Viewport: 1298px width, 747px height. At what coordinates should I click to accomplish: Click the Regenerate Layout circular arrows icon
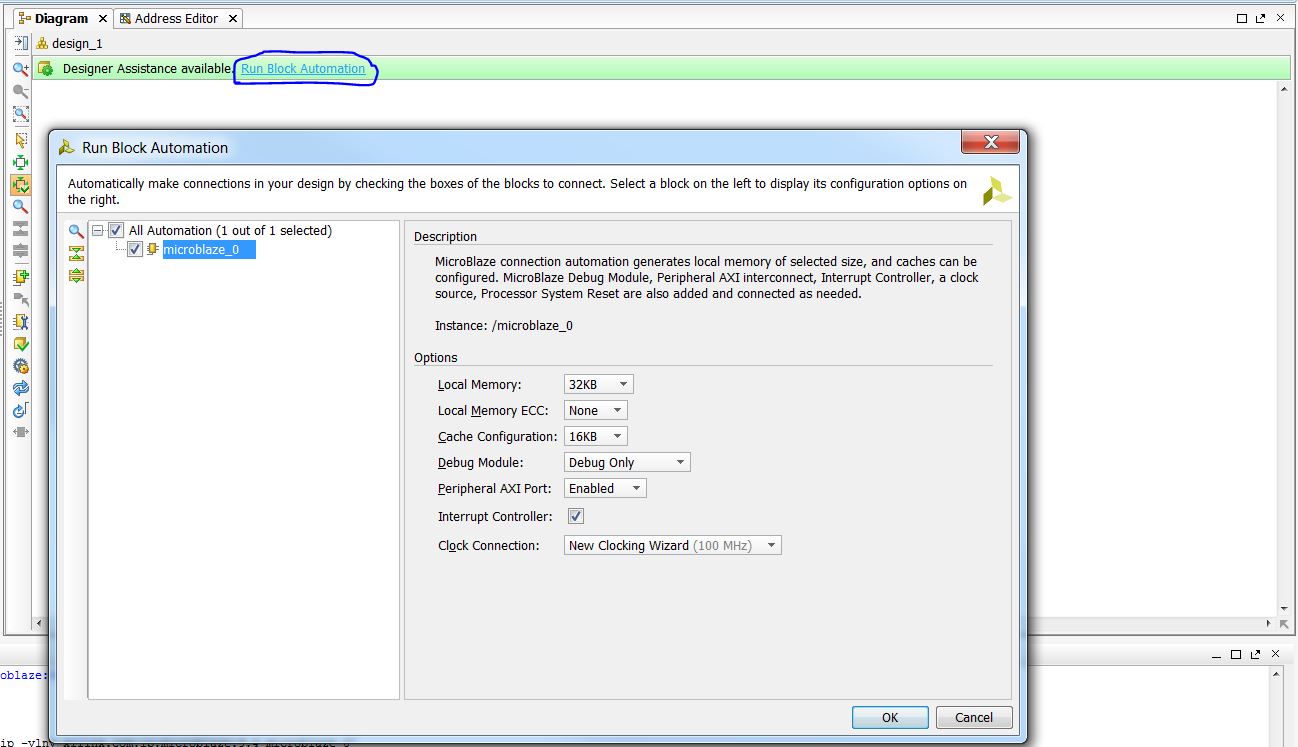click(x=20, y=388)
